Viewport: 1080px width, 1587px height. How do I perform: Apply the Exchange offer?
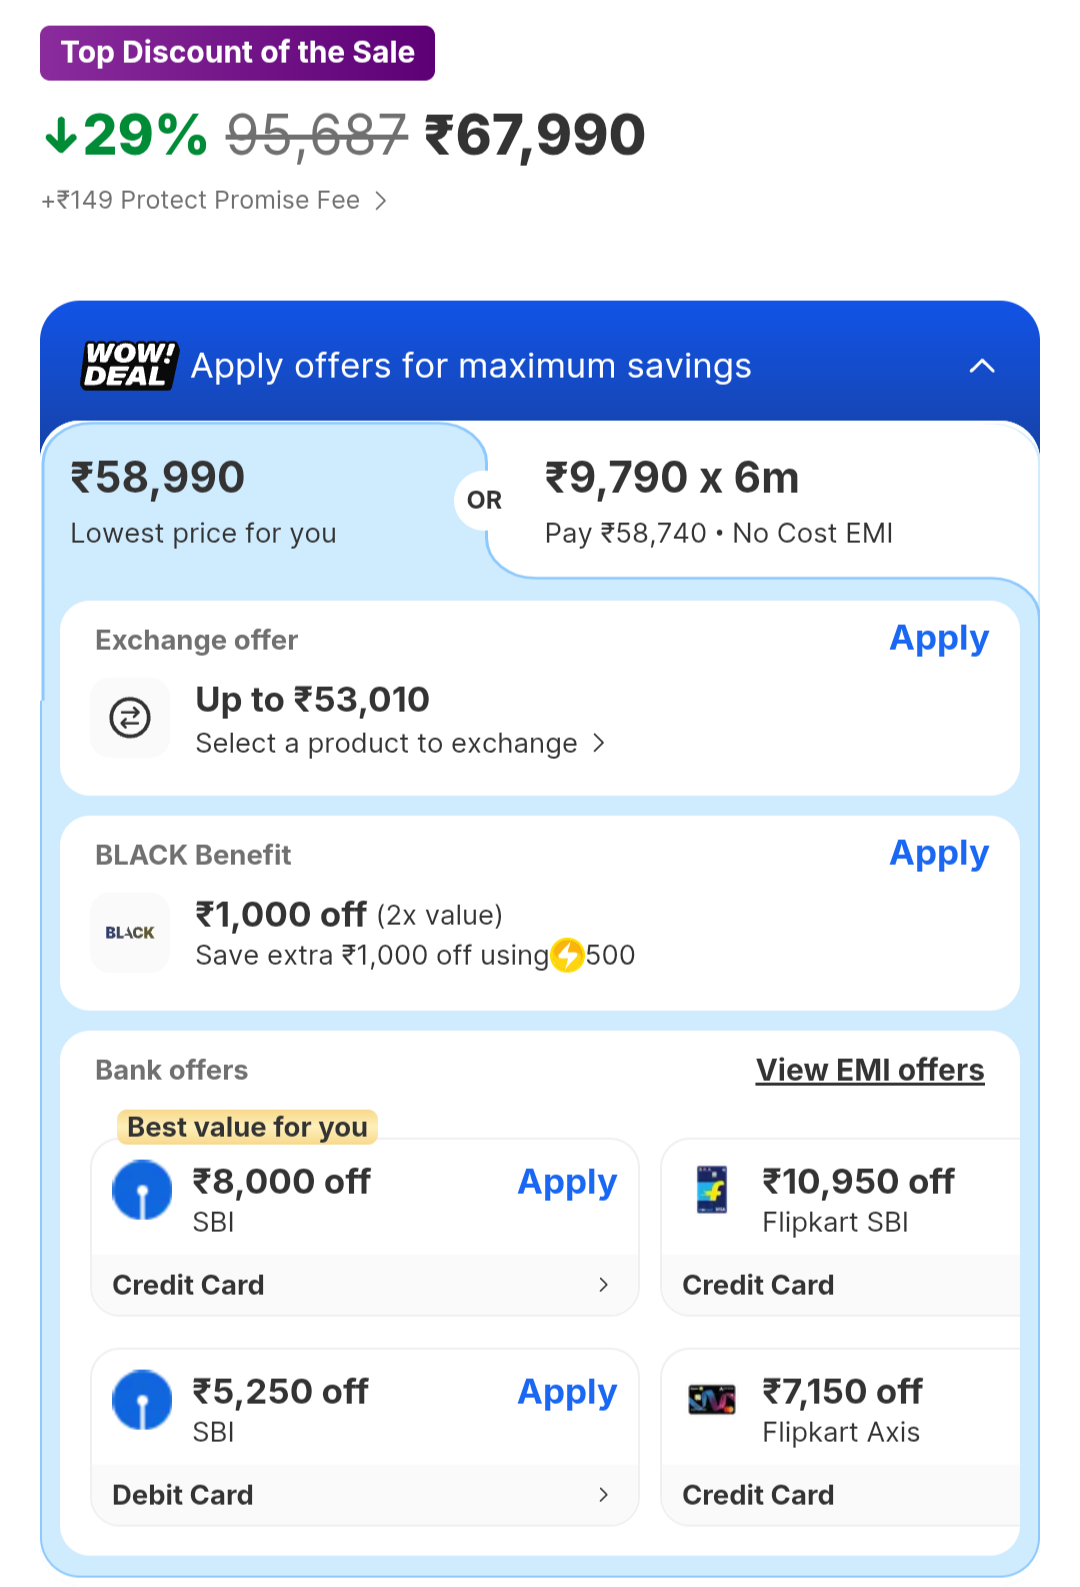coord(939,638)
